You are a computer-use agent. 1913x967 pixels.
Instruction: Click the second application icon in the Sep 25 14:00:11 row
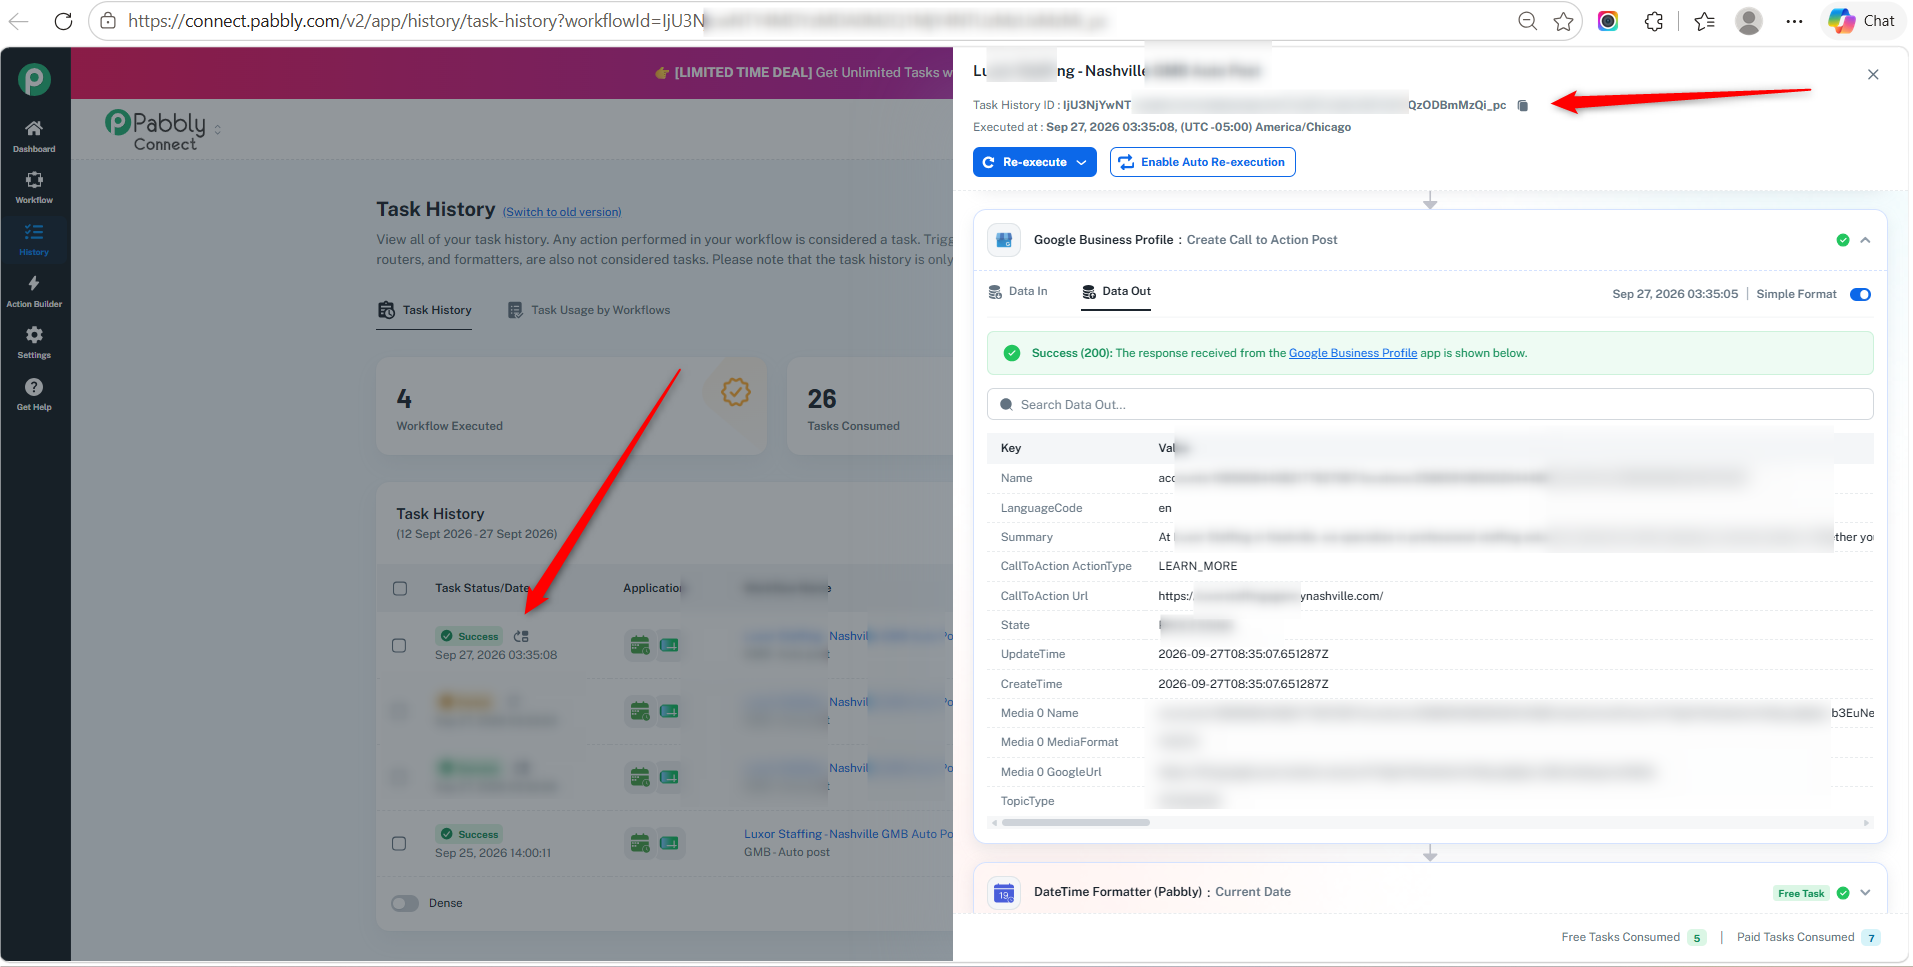tap(669, 843)
